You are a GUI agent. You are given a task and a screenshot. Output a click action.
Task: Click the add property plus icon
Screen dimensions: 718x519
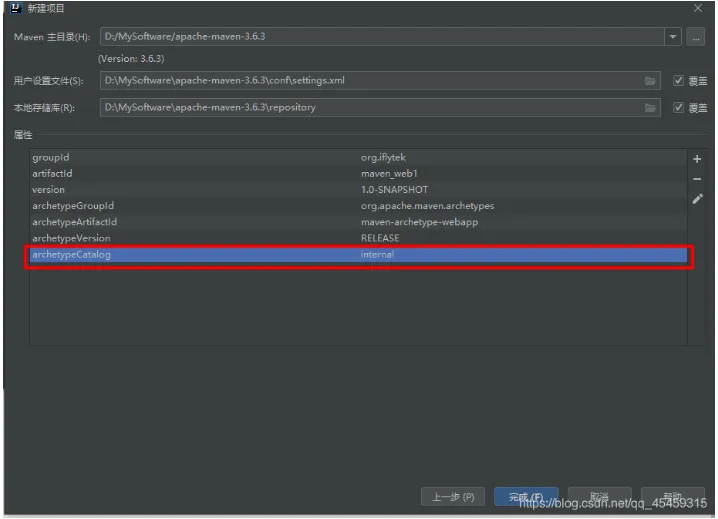click(696, 159)
